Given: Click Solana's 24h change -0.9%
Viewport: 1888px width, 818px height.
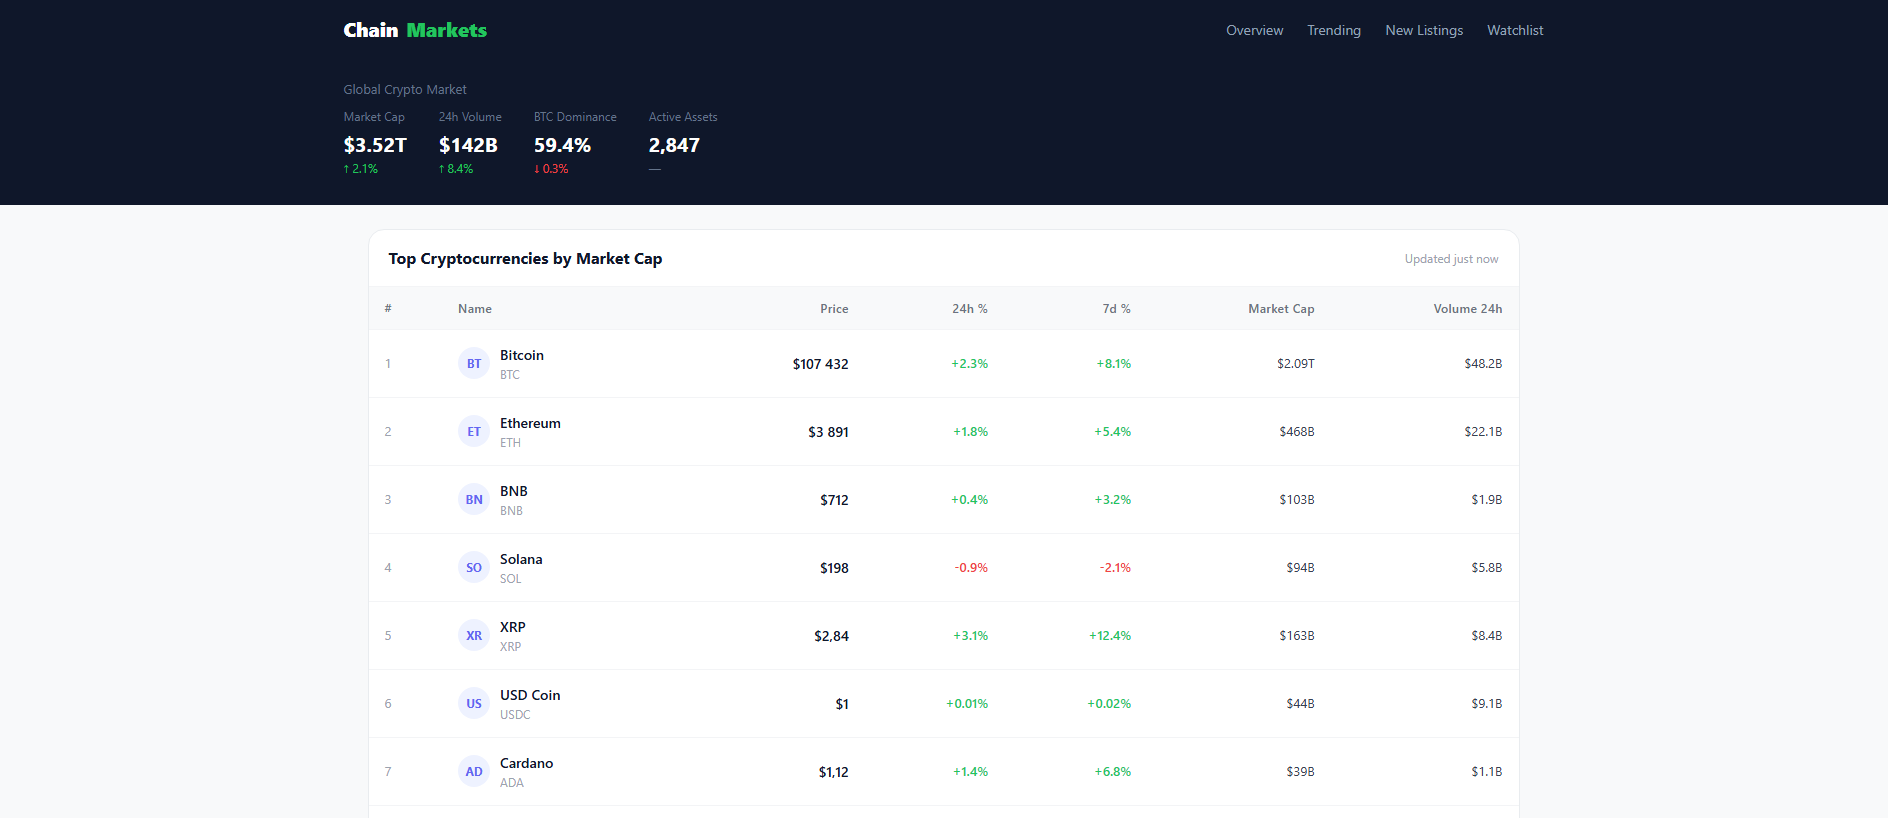Looking at the screenshot, I should [x=971, y=568].
